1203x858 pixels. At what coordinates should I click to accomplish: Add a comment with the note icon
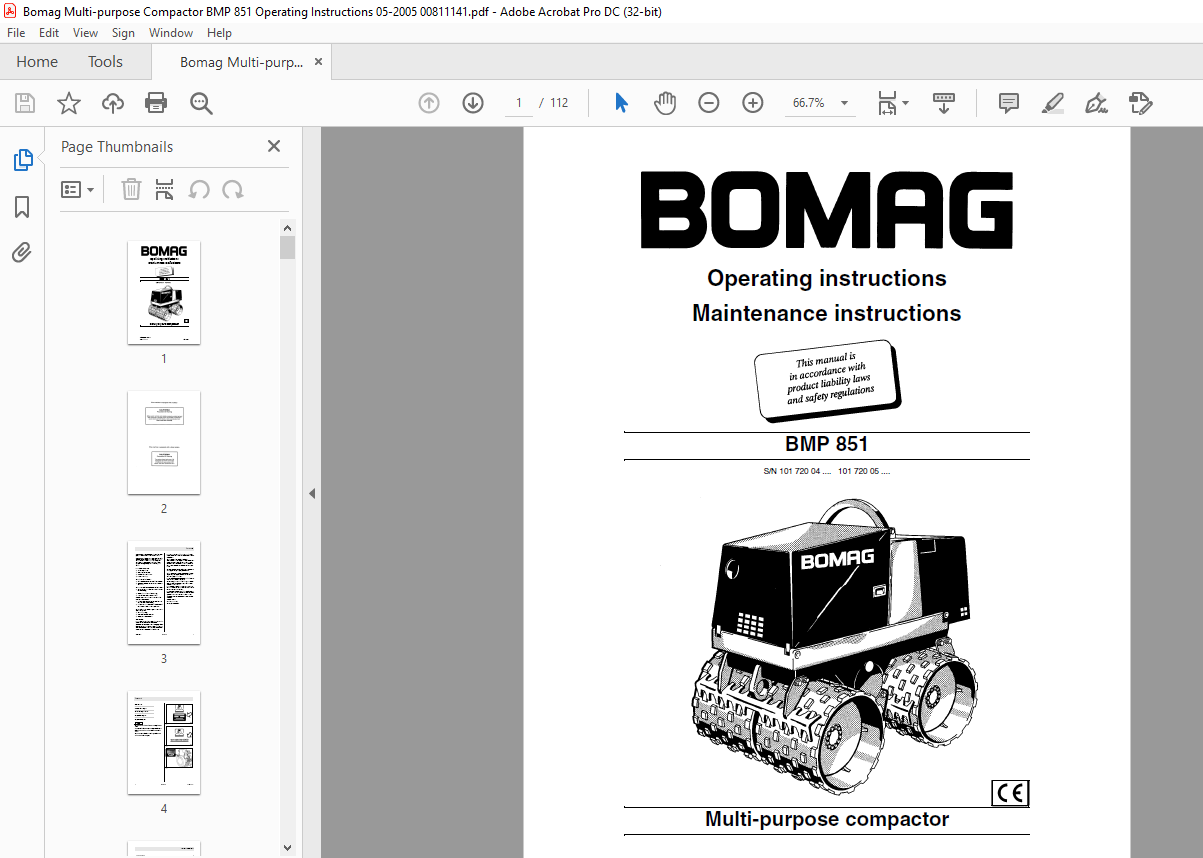pyautogui.click(x=1009, y=103)
